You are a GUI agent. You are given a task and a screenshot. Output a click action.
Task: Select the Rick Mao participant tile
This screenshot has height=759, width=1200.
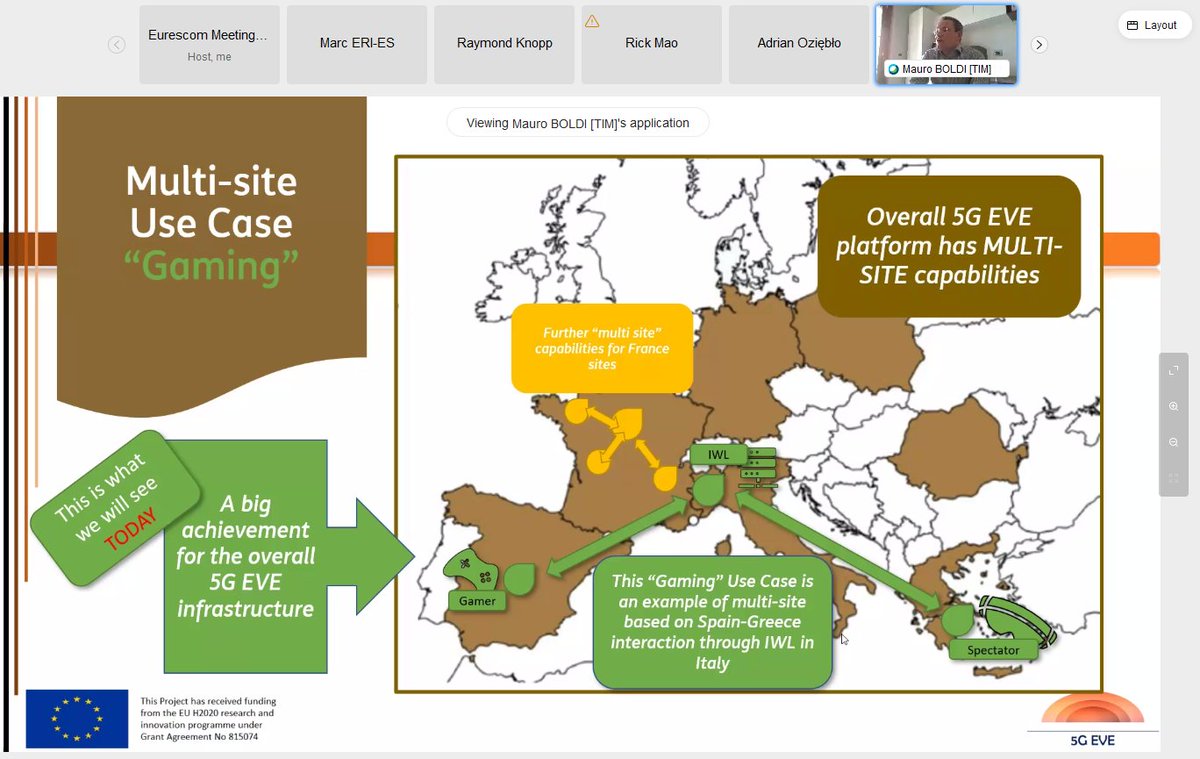[x=651, y=45]
